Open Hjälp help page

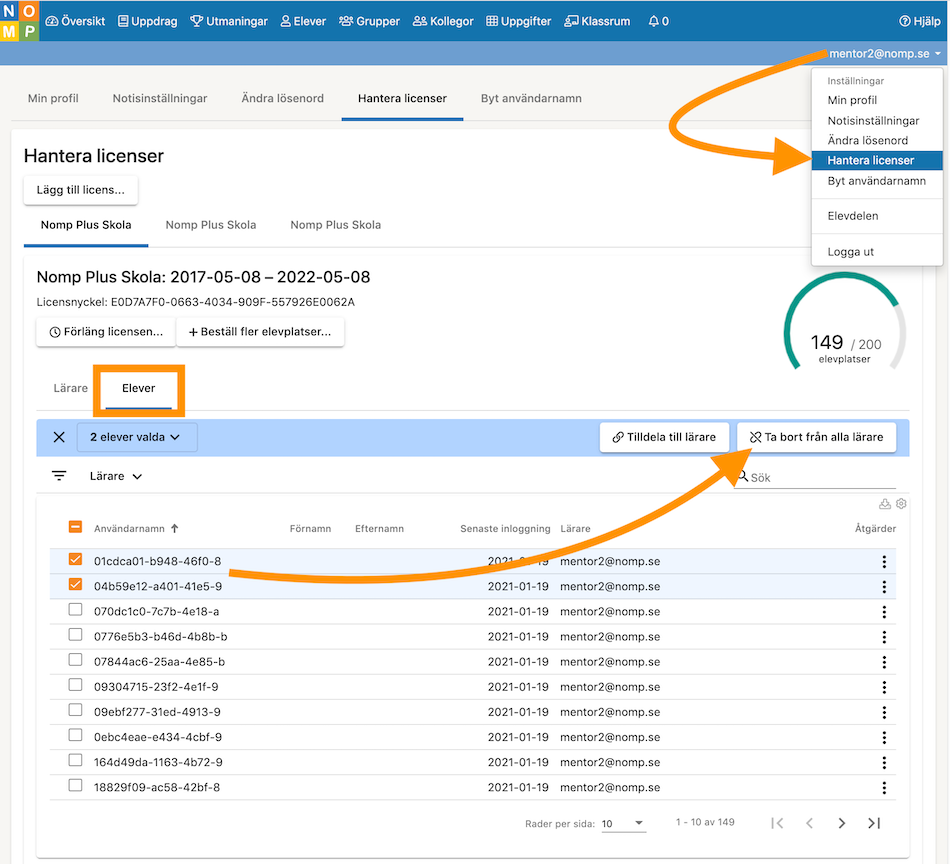(919, 21)
